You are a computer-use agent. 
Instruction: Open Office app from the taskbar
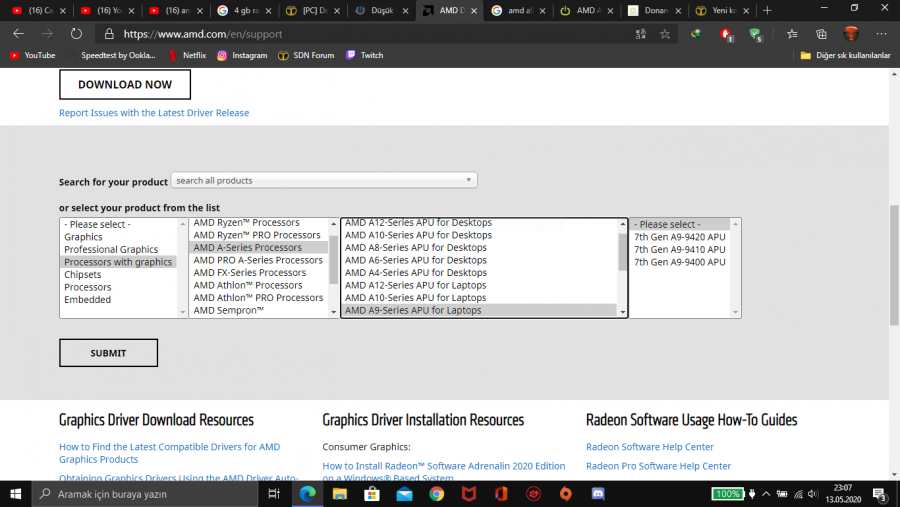click(501, 494)
